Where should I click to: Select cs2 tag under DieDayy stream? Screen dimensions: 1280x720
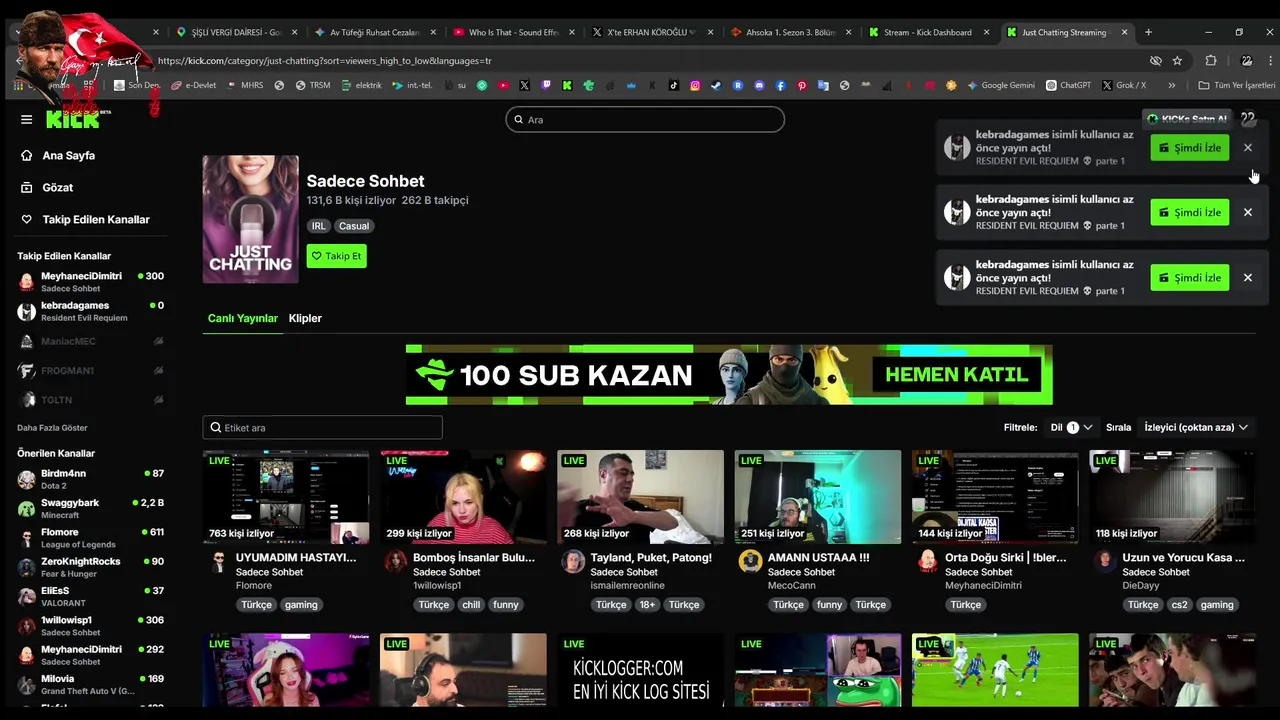click(1179, 605)
